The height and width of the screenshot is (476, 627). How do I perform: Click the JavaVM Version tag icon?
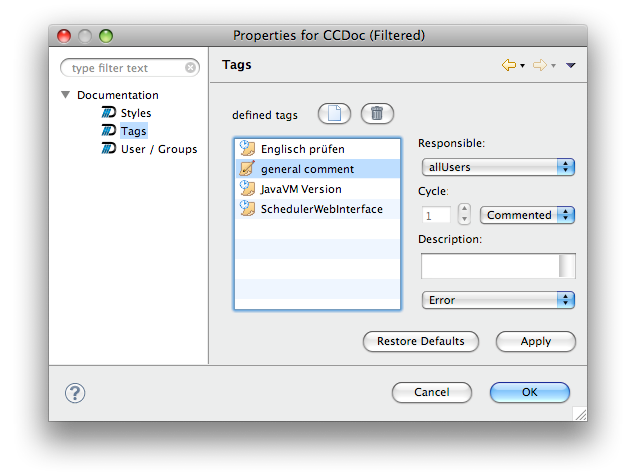tap(248, 188)
